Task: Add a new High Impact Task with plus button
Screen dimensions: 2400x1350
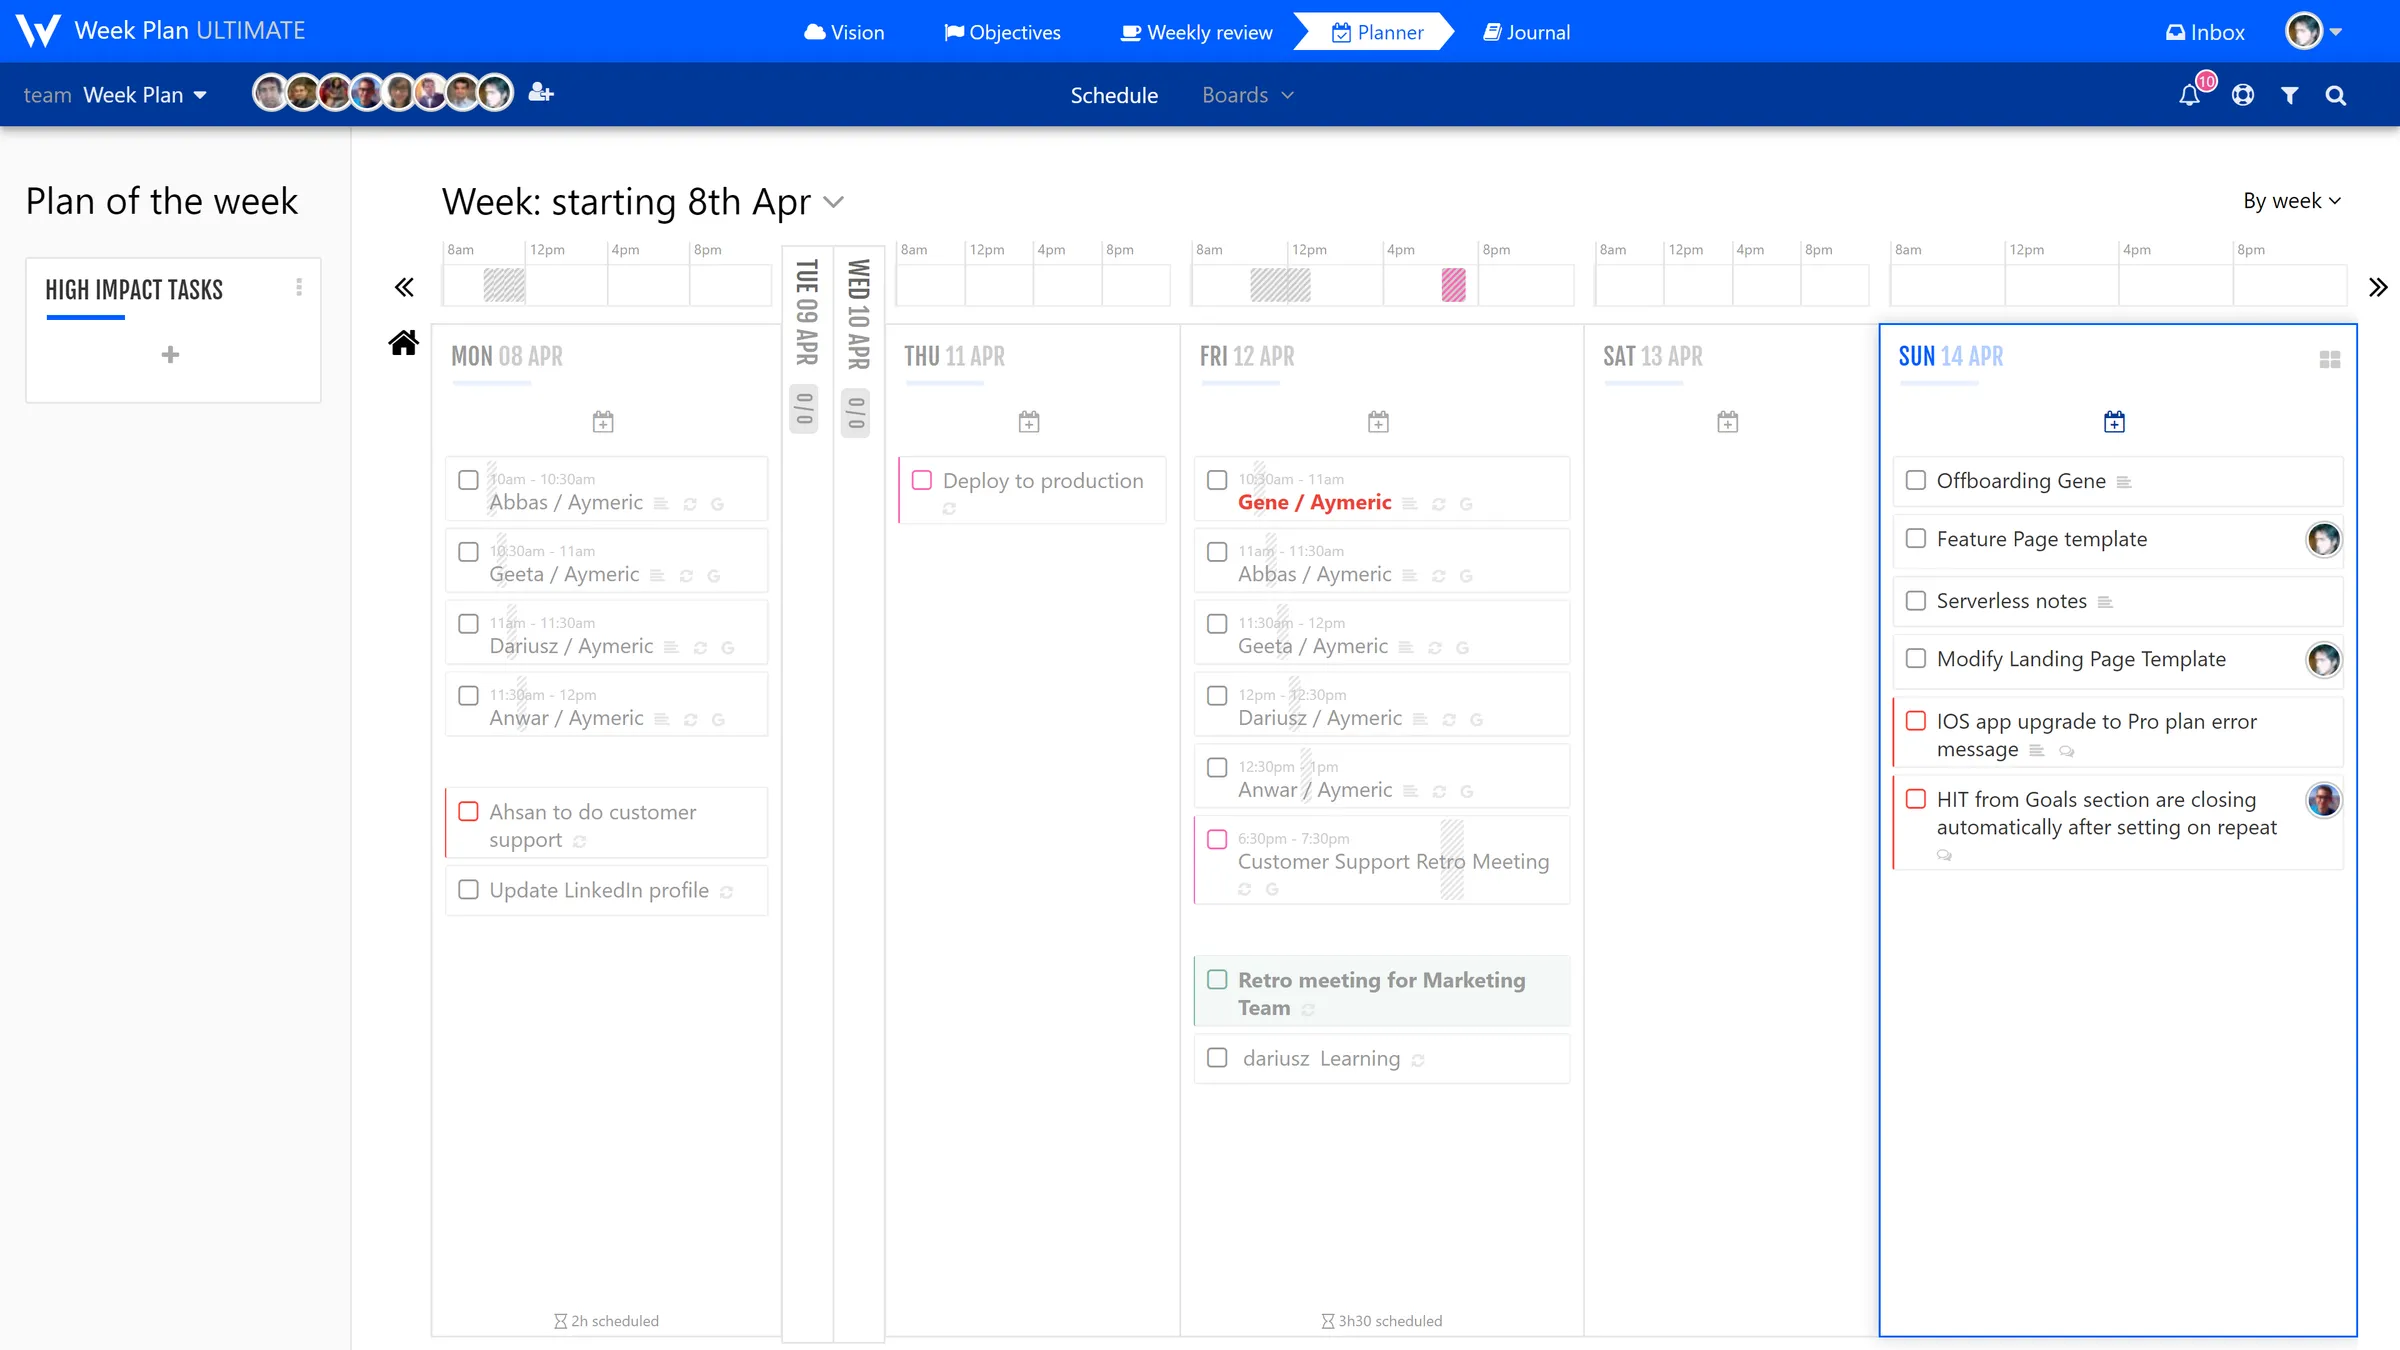Action: coord(171,355)
